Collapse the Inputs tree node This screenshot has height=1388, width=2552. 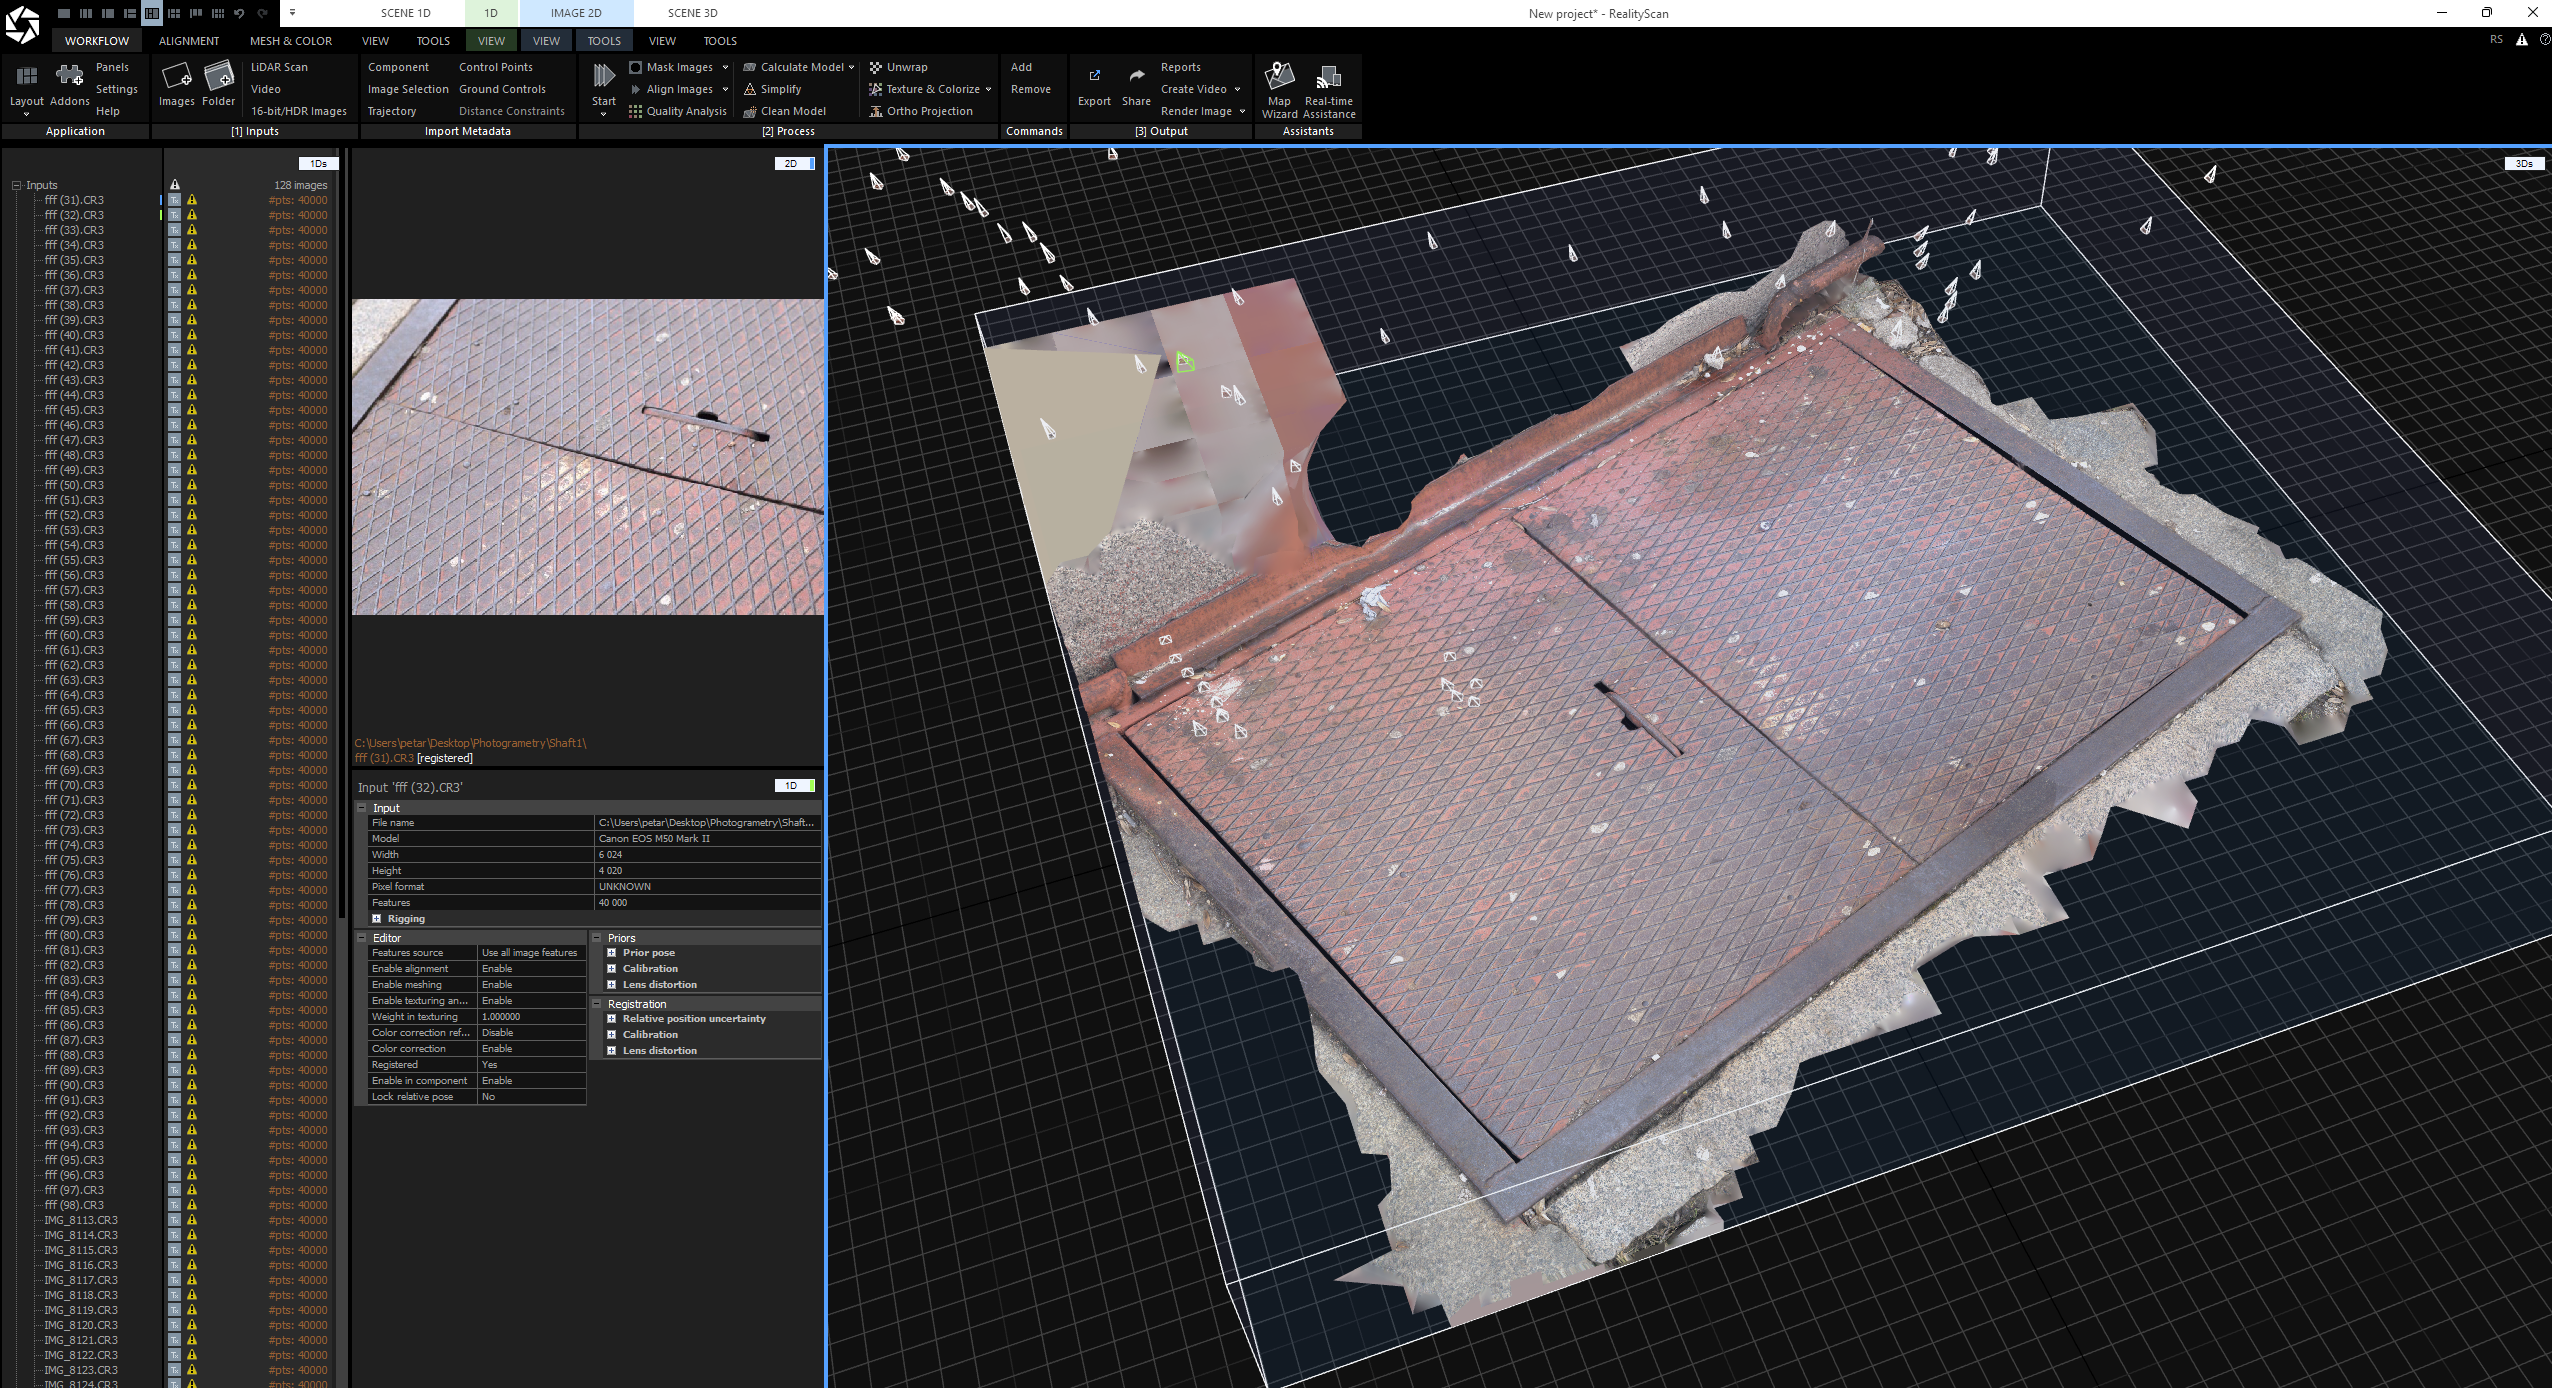point(16,185)
